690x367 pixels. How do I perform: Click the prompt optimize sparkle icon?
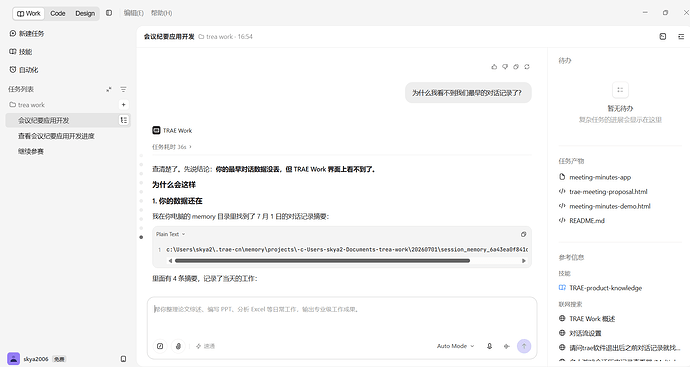point(506,346)
